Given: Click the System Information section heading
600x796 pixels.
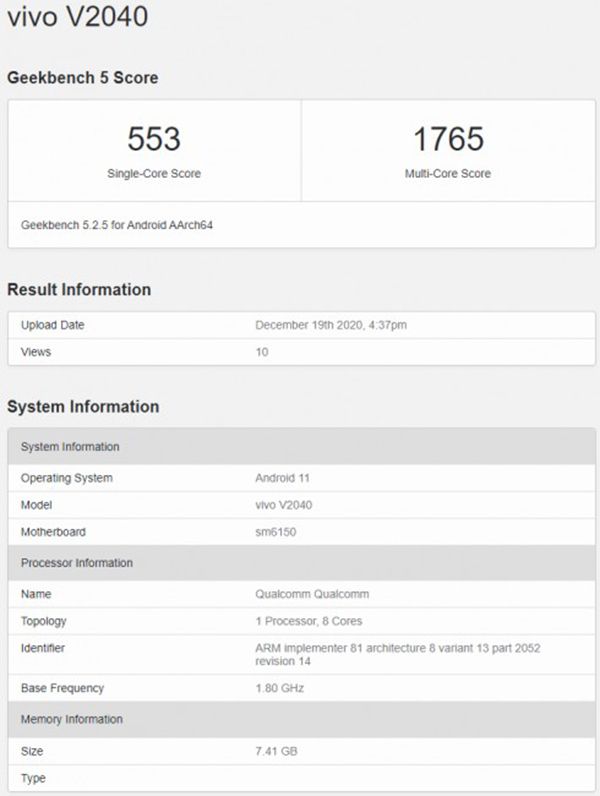Looking at the screenshot, I should tap(83, 407).
